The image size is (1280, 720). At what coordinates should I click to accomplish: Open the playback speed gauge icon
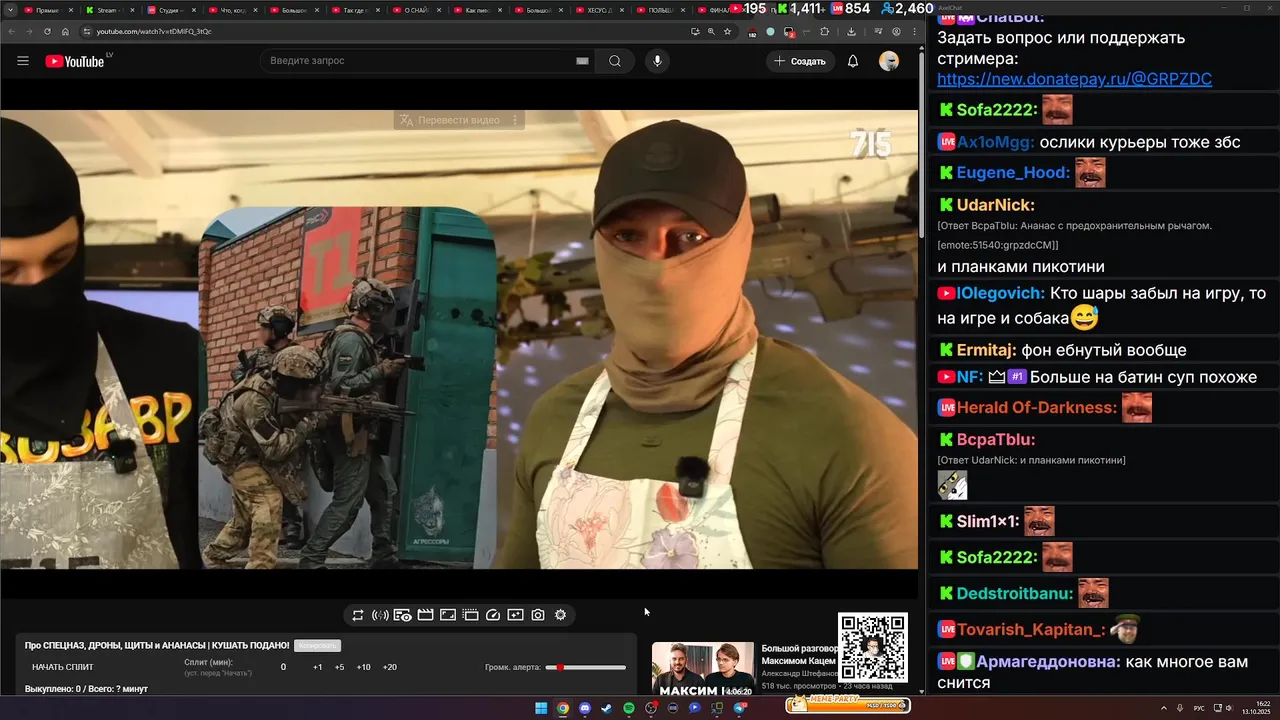point(493,615)
